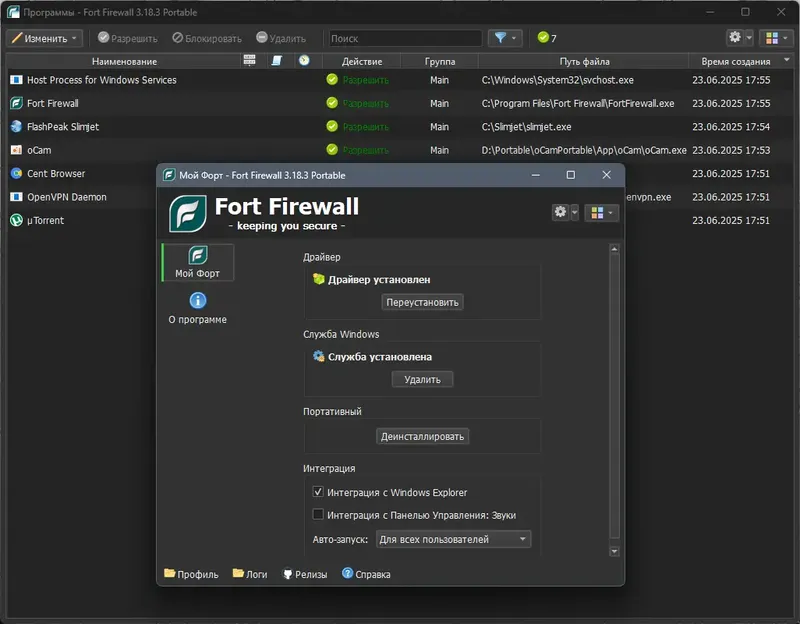Viewport: 800px width, 624px height.
Task: Click the Деинсталлировать button
Action: (x=422, y=437)
